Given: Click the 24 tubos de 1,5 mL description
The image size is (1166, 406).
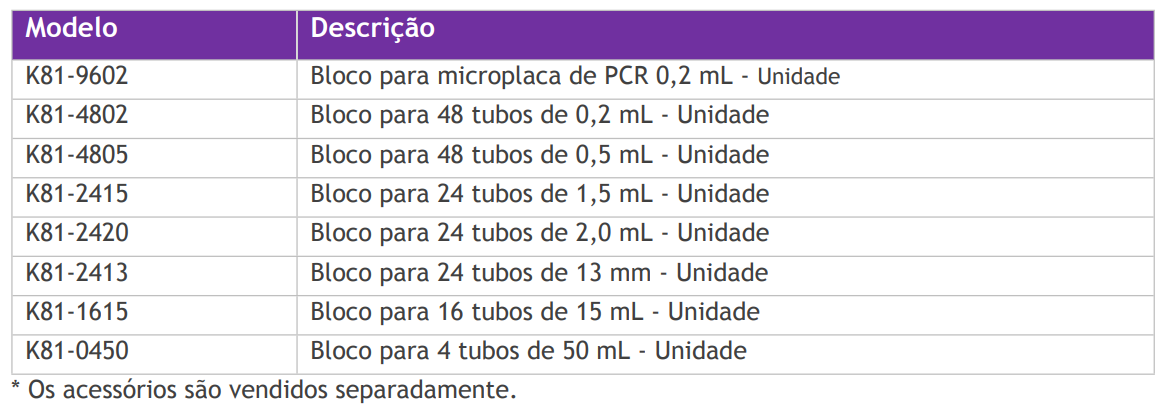Looking at the screenshot, I should coord(539,194).
